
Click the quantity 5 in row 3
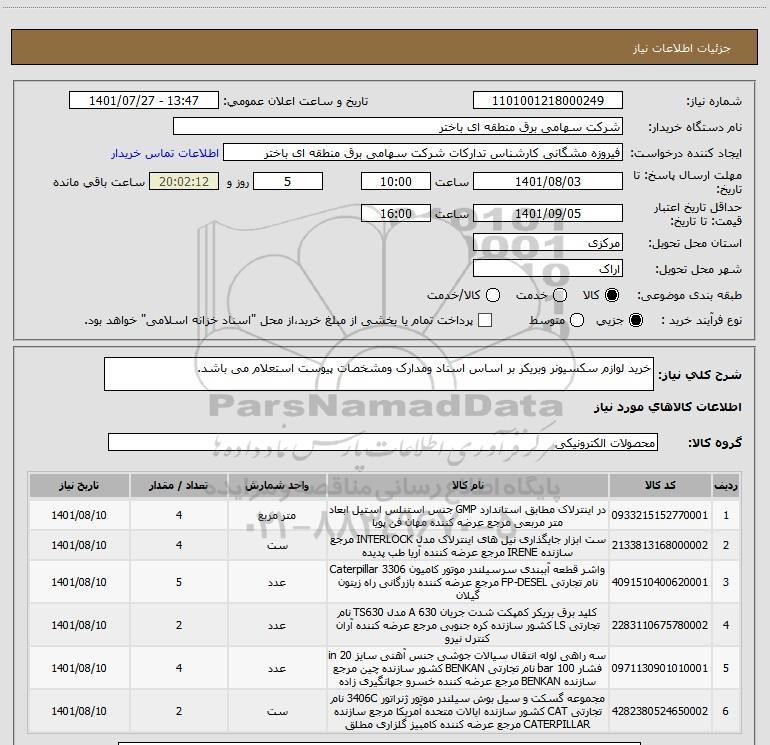(179, 582)
